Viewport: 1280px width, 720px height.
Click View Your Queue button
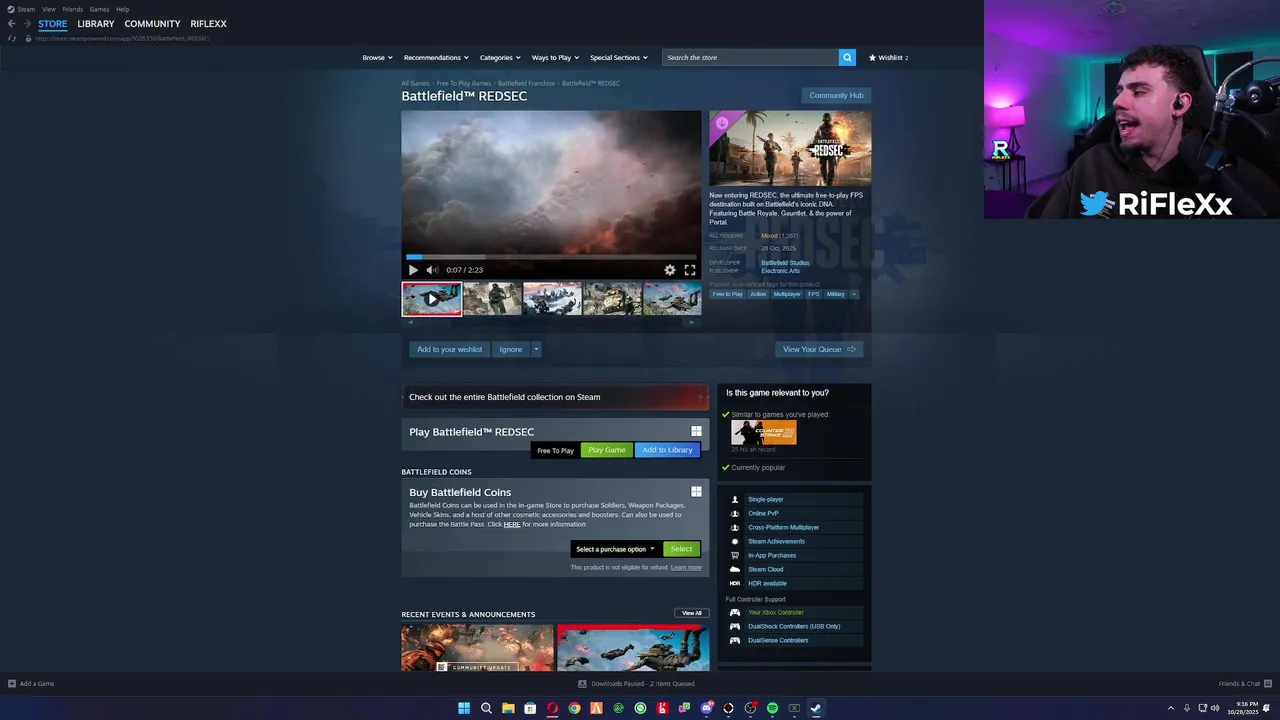point(819,349)
